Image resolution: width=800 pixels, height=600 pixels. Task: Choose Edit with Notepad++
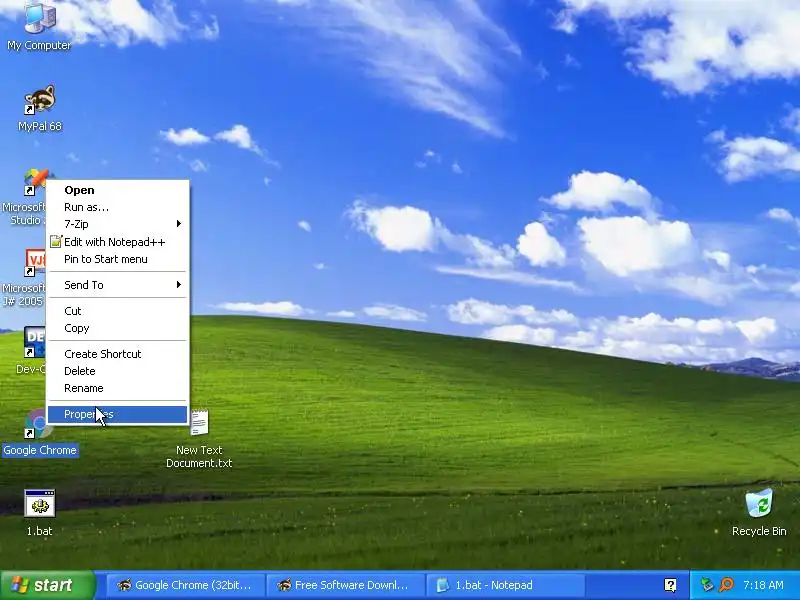118,242
